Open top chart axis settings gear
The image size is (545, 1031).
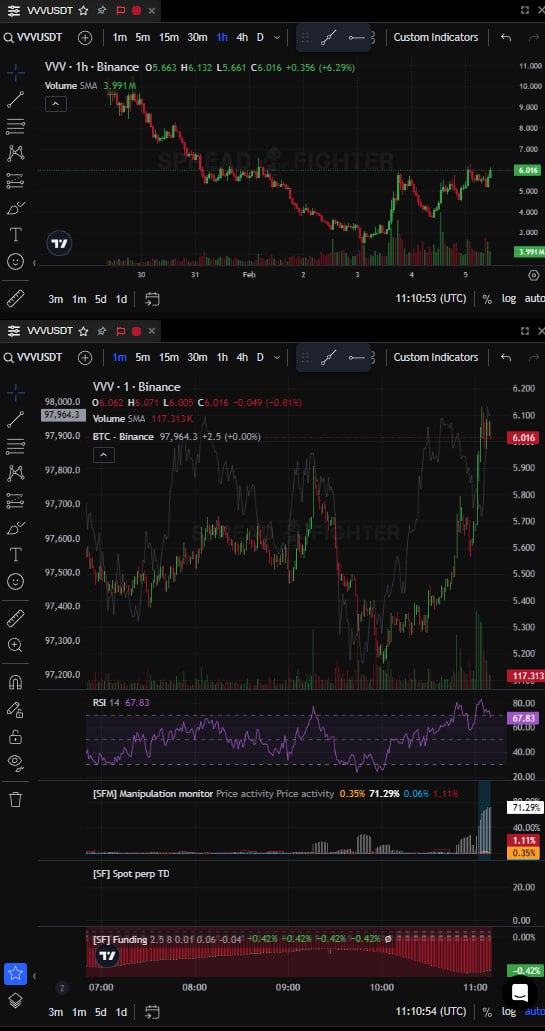tap(533, 275)
